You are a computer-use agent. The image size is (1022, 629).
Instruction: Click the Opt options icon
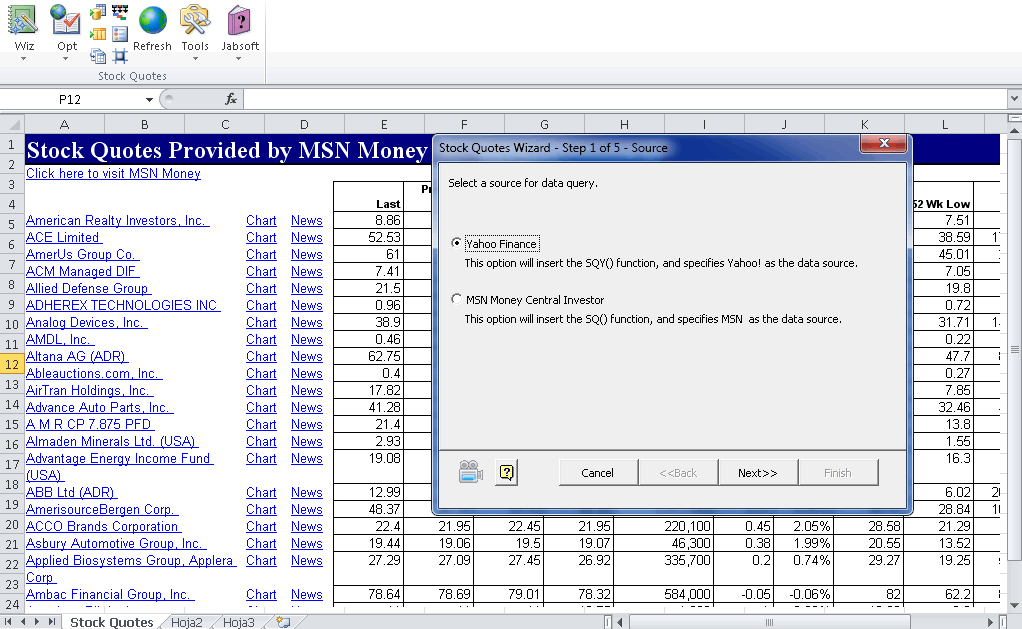coord(66,20)
